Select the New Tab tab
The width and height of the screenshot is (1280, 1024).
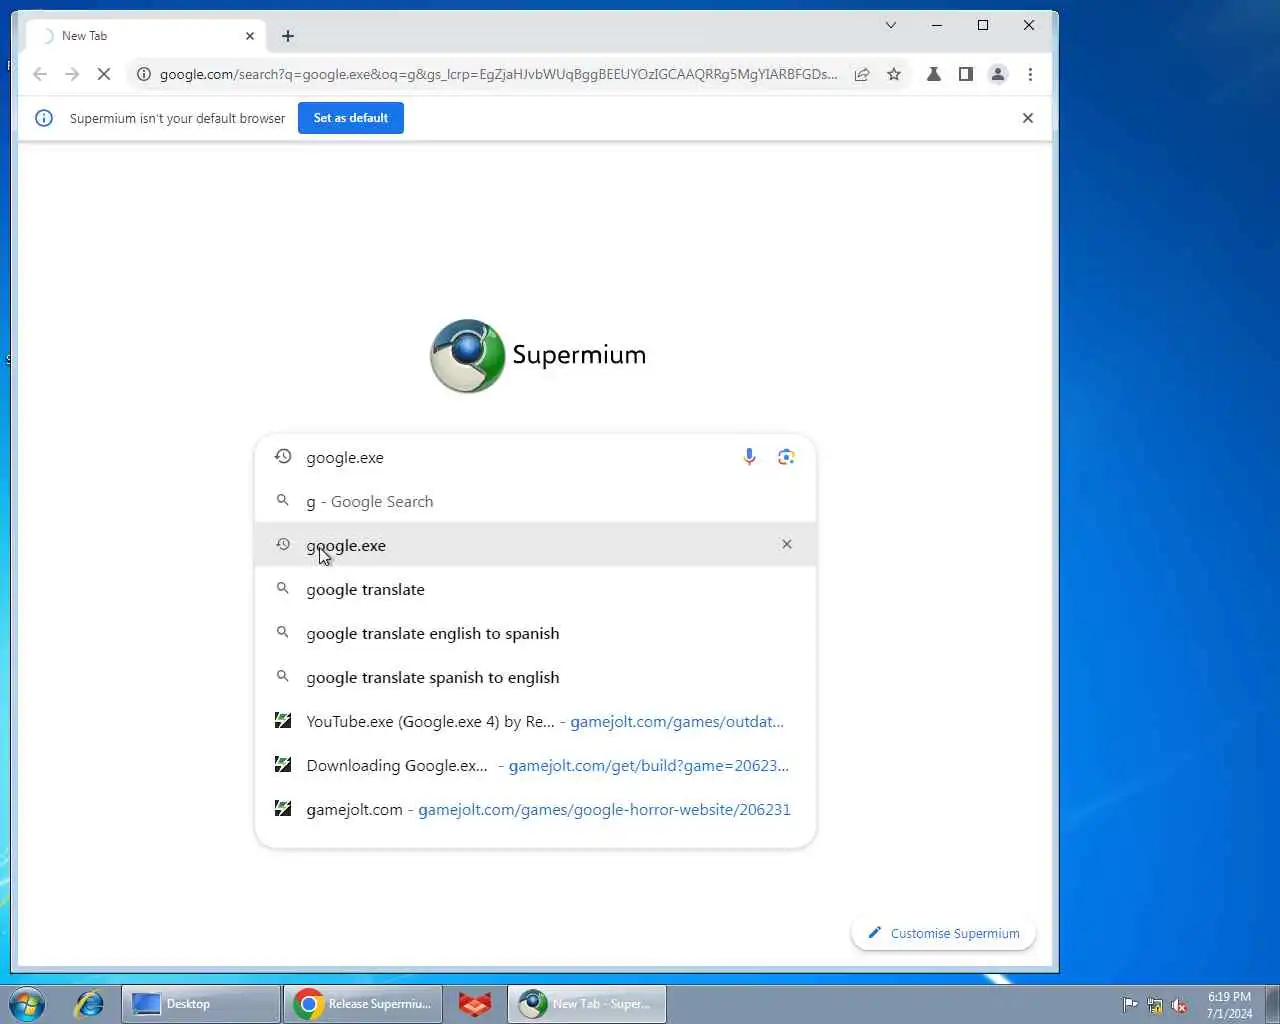click(x=145, y=36)
